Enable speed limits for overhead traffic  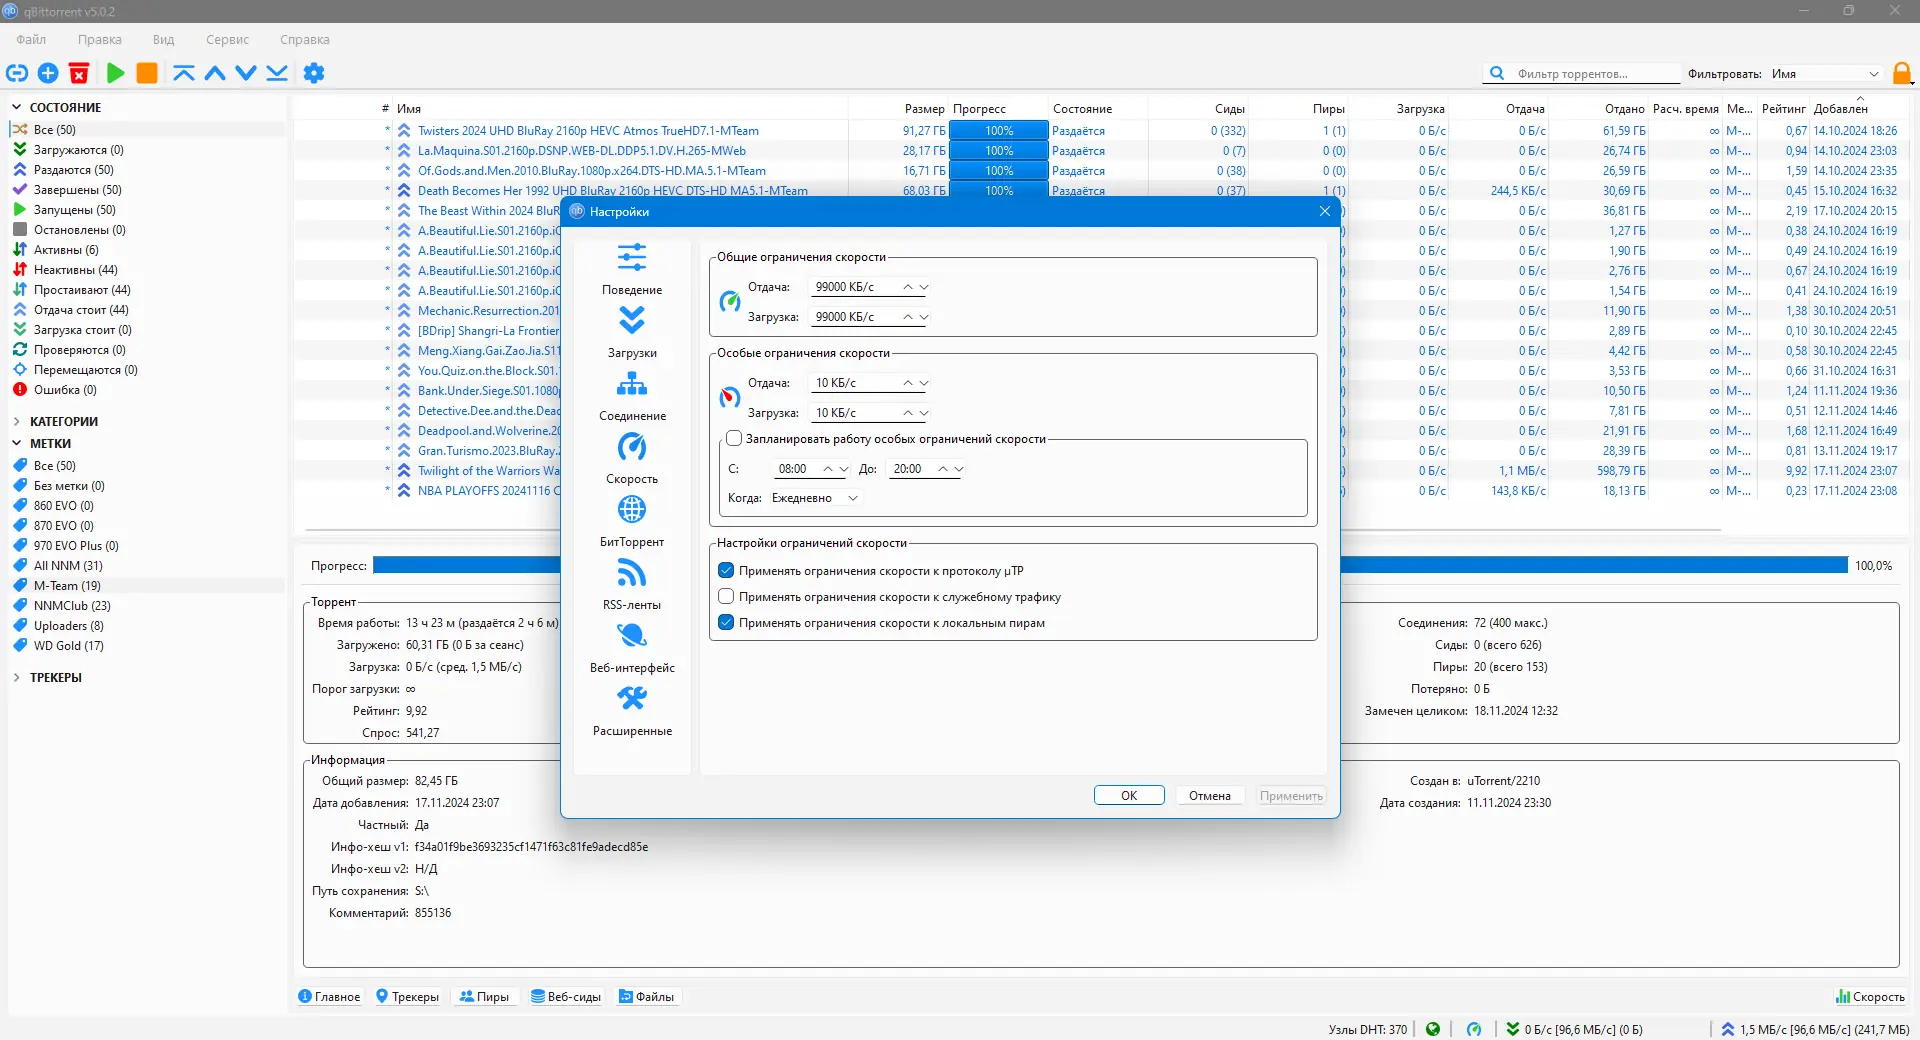tap(727, 597)
